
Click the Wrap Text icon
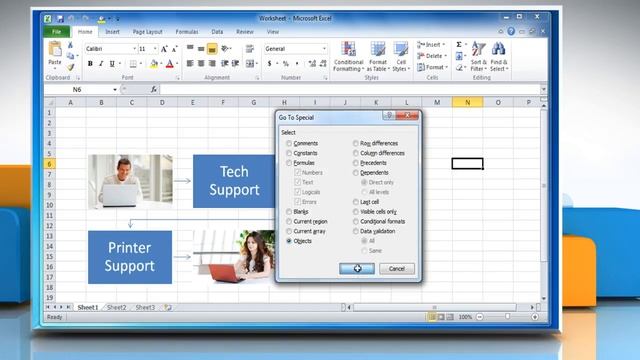pos(250,49)
